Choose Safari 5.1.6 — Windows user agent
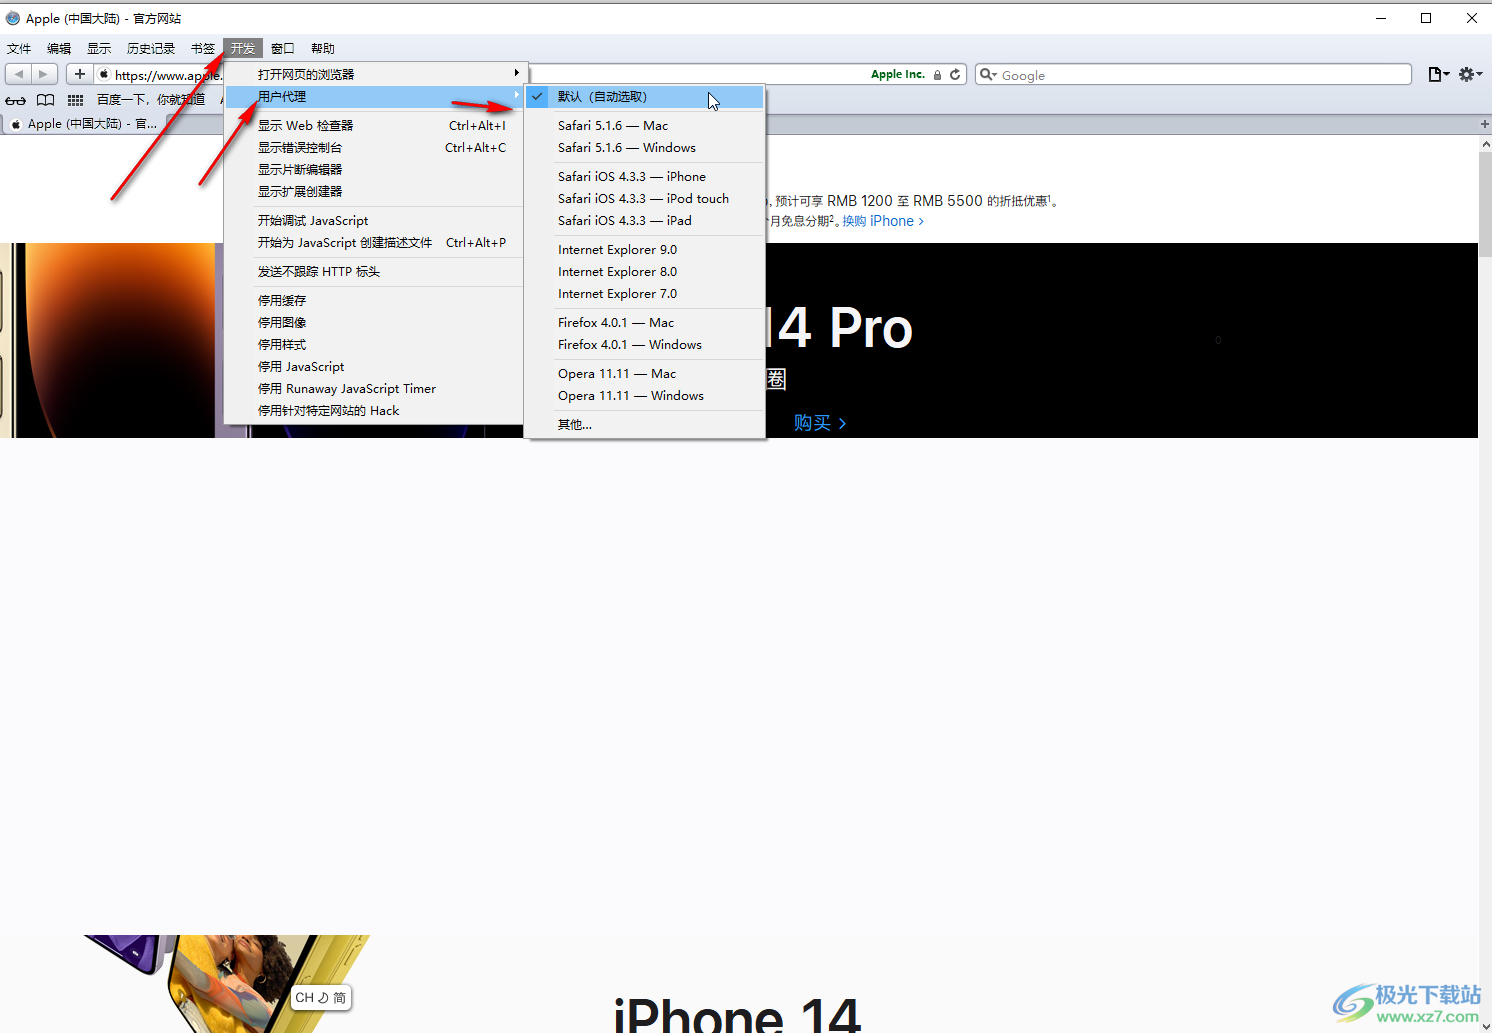1492x1033 pixels. click(x=645, y=147)
